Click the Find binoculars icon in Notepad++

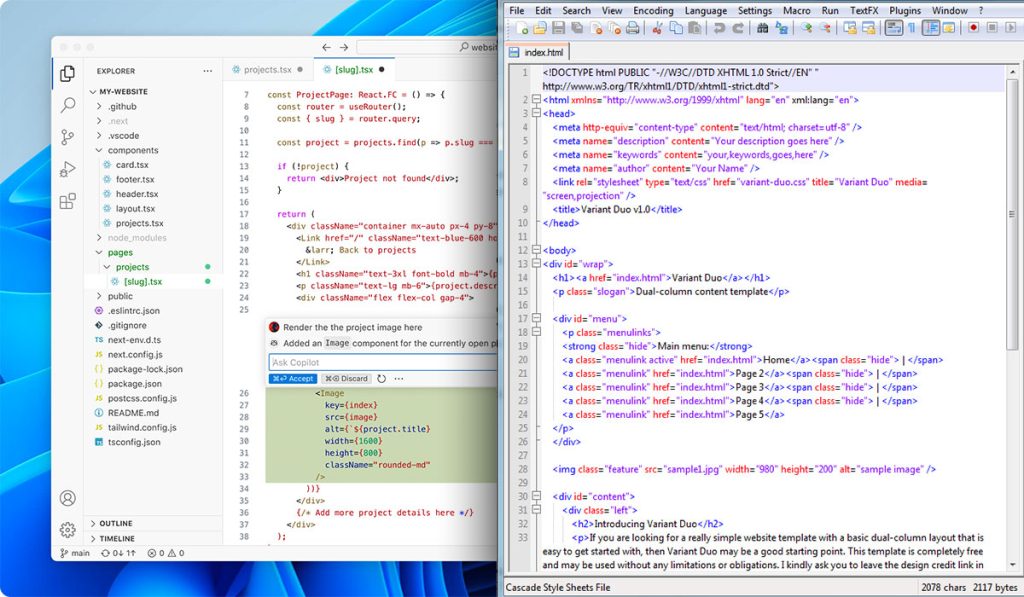tap(762, 27)
